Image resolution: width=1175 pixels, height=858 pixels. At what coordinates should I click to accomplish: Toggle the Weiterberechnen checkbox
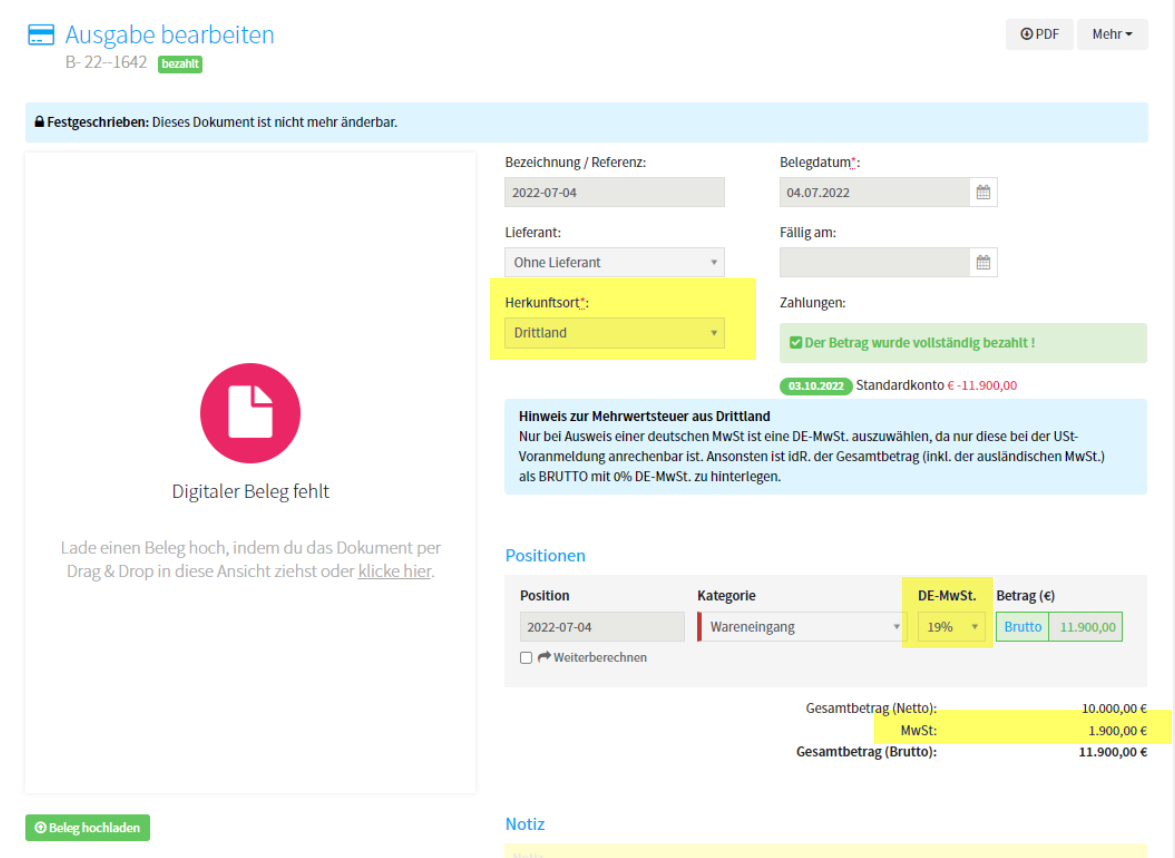[x=526, y=657]
